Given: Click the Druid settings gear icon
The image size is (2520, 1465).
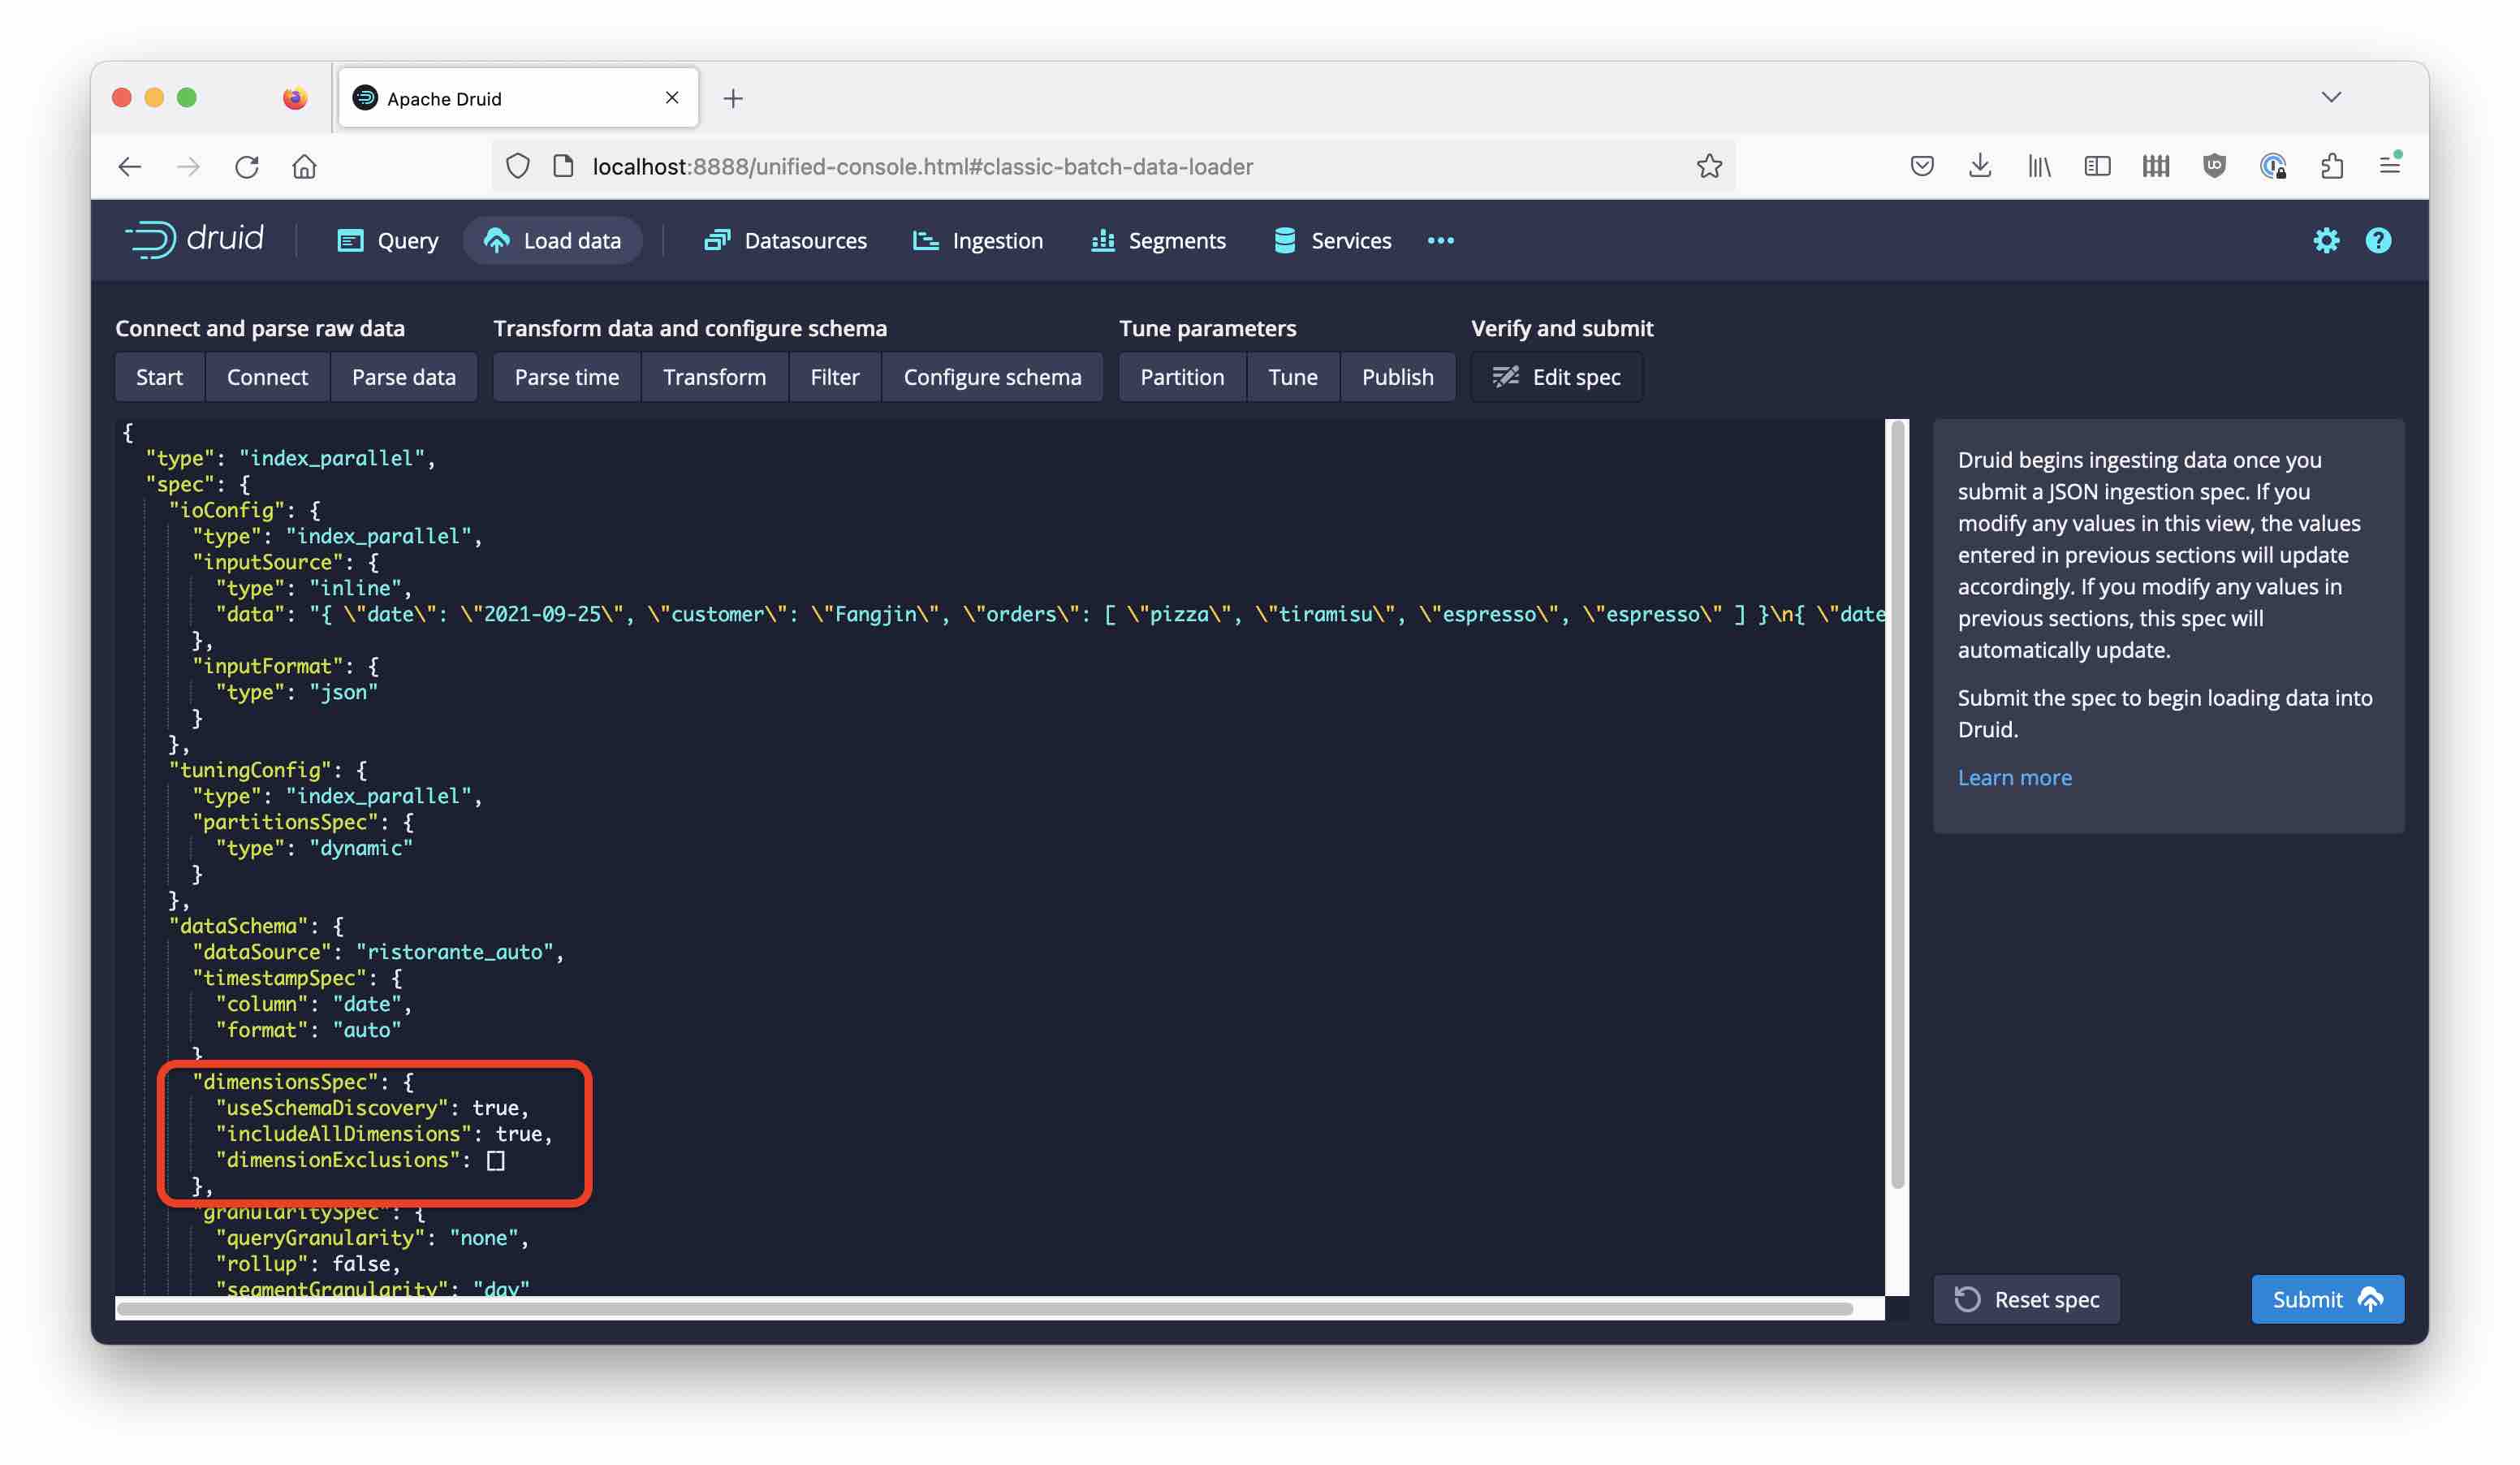Looking at the screenshot, I should 2326,240.
